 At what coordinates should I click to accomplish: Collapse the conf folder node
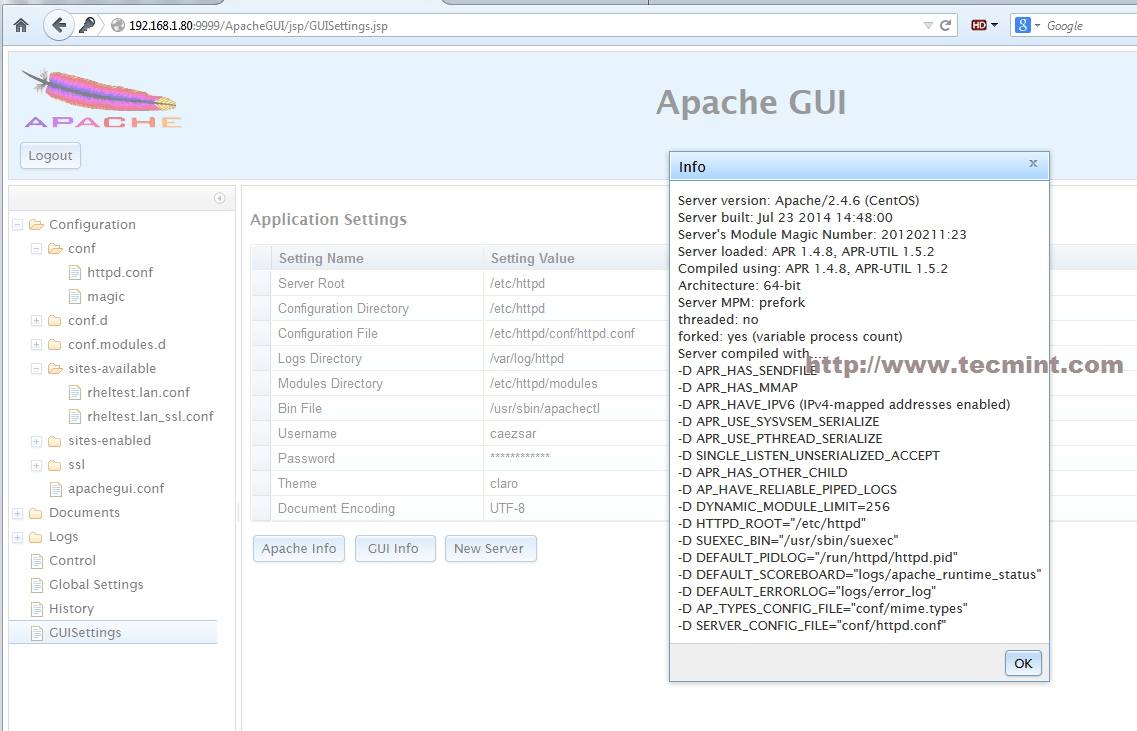point(36,249)
